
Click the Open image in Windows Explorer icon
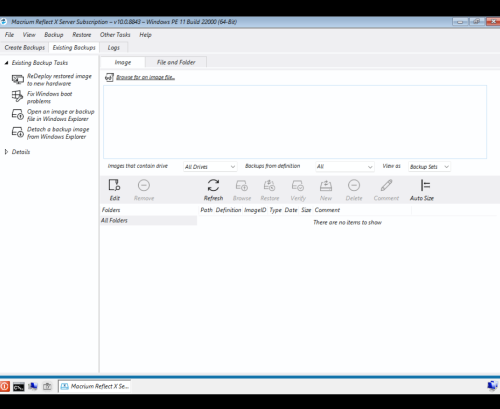click(x=18, y=115)
